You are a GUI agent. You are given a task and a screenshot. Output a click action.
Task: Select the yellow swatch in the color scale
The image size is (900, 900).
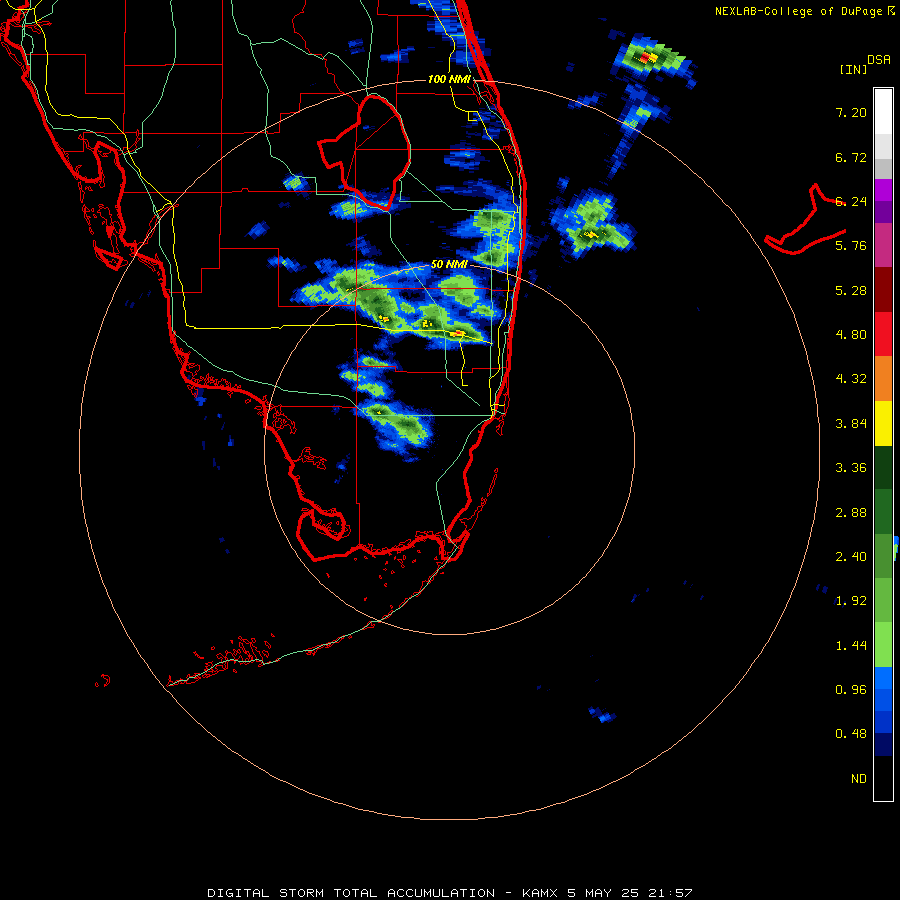(883, 424)
